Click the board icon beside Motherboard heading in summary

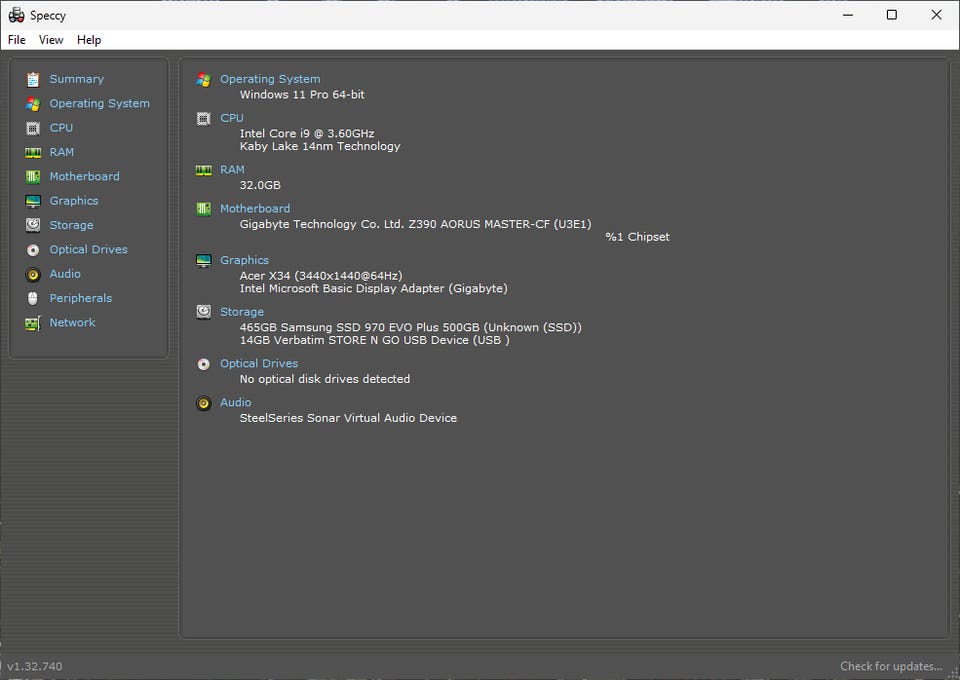tap(204, 209)
